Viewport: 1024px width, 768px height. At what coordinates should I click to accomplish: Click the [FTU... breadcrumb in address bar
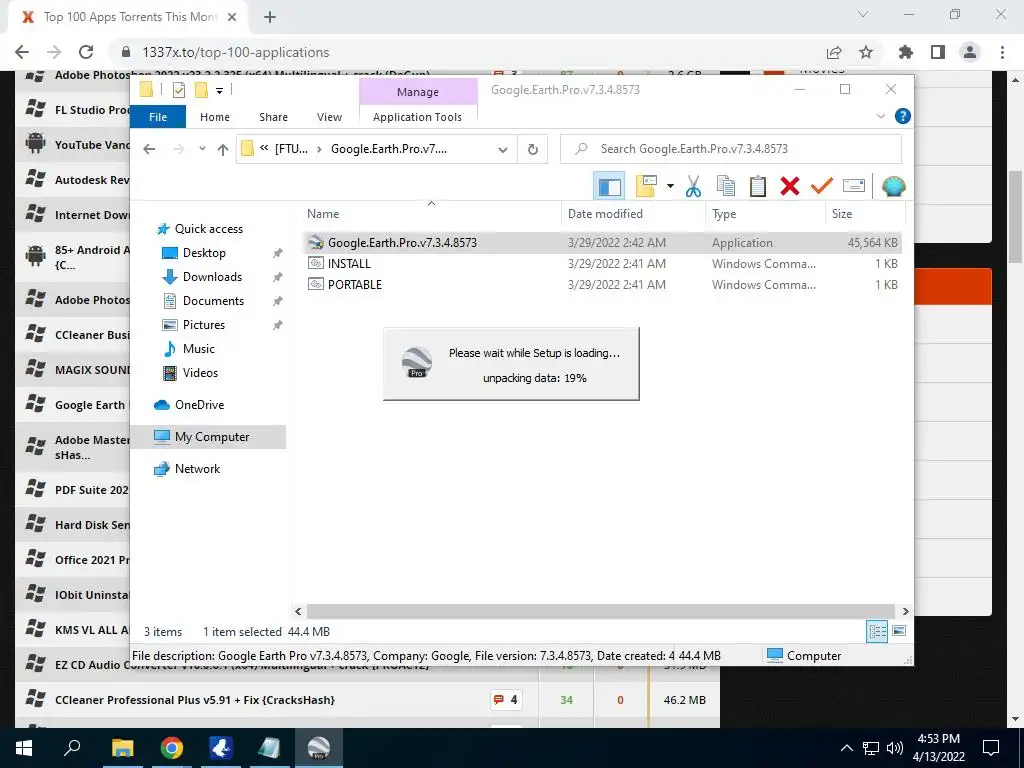coord(291,149)
